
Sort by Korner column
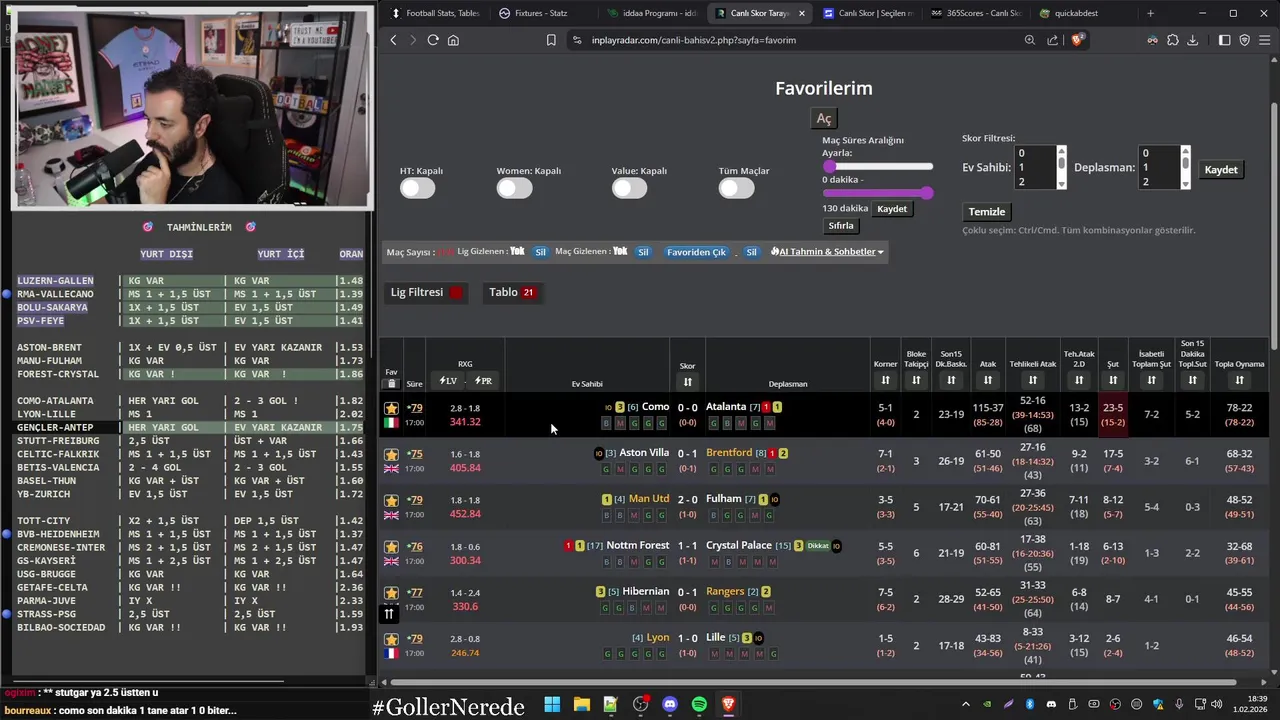point(885,380)
